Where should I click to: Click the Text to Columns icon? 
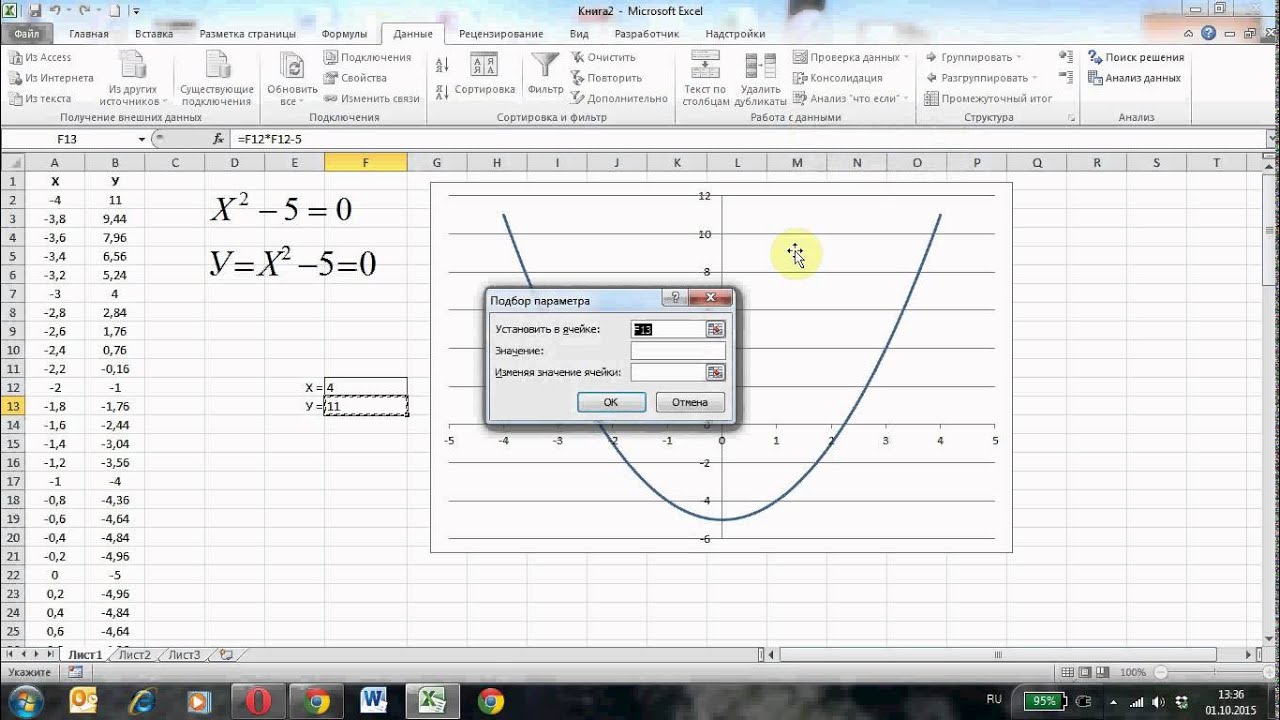point(705,67)
